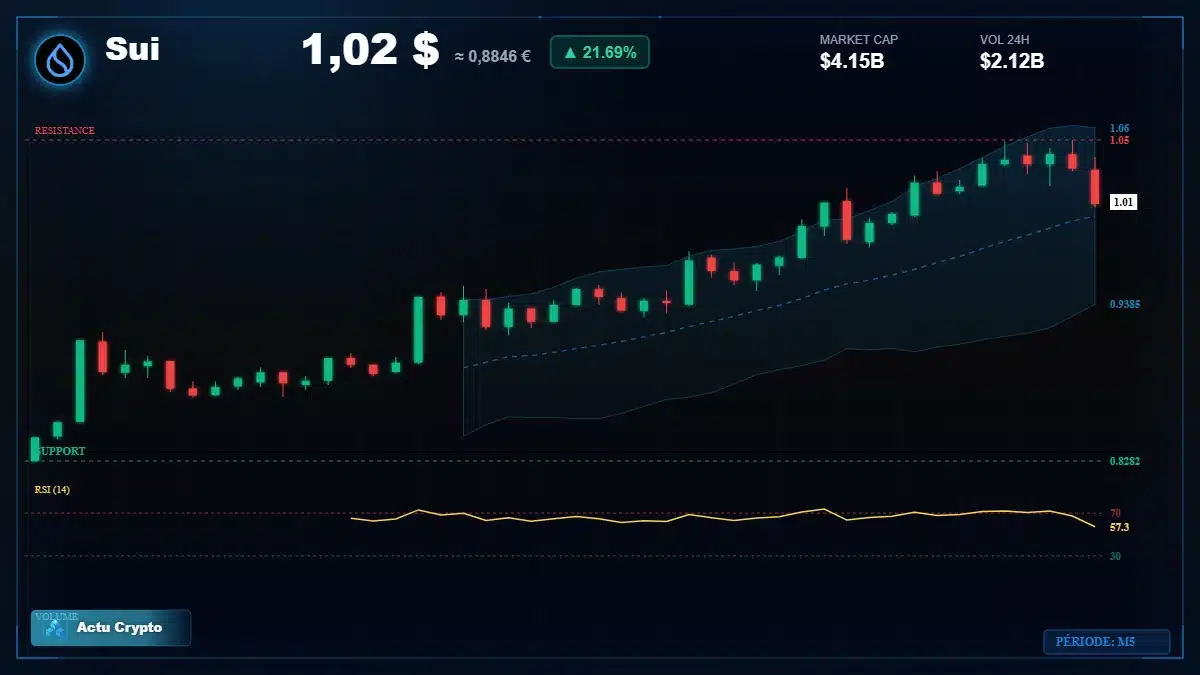Click the MARKET CAP label
1200x675 pixels.
[859, 40]
